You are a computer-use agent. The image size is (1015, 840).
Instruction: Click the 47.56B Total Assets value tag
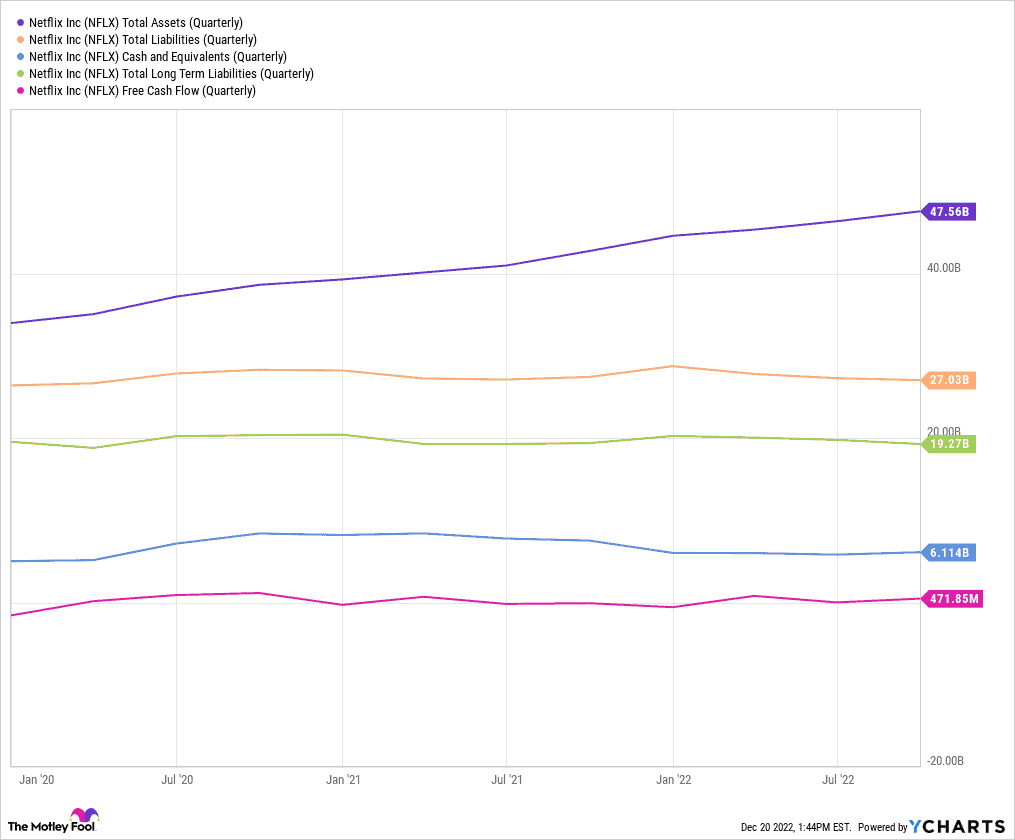point(949,212)
